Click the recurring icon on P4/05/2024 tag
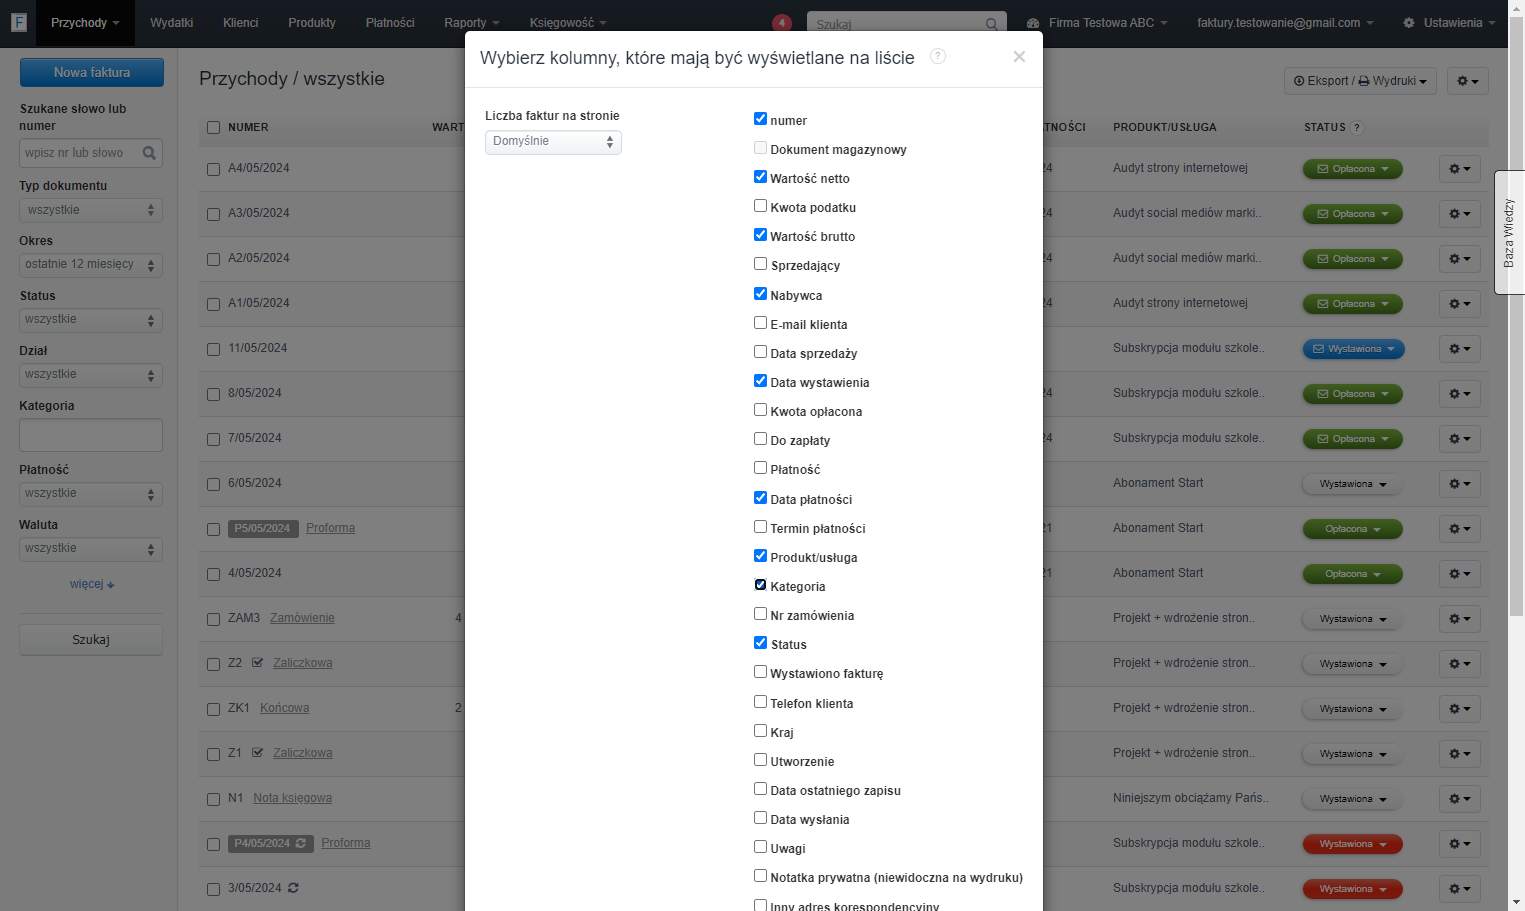 tap(301, 843)
